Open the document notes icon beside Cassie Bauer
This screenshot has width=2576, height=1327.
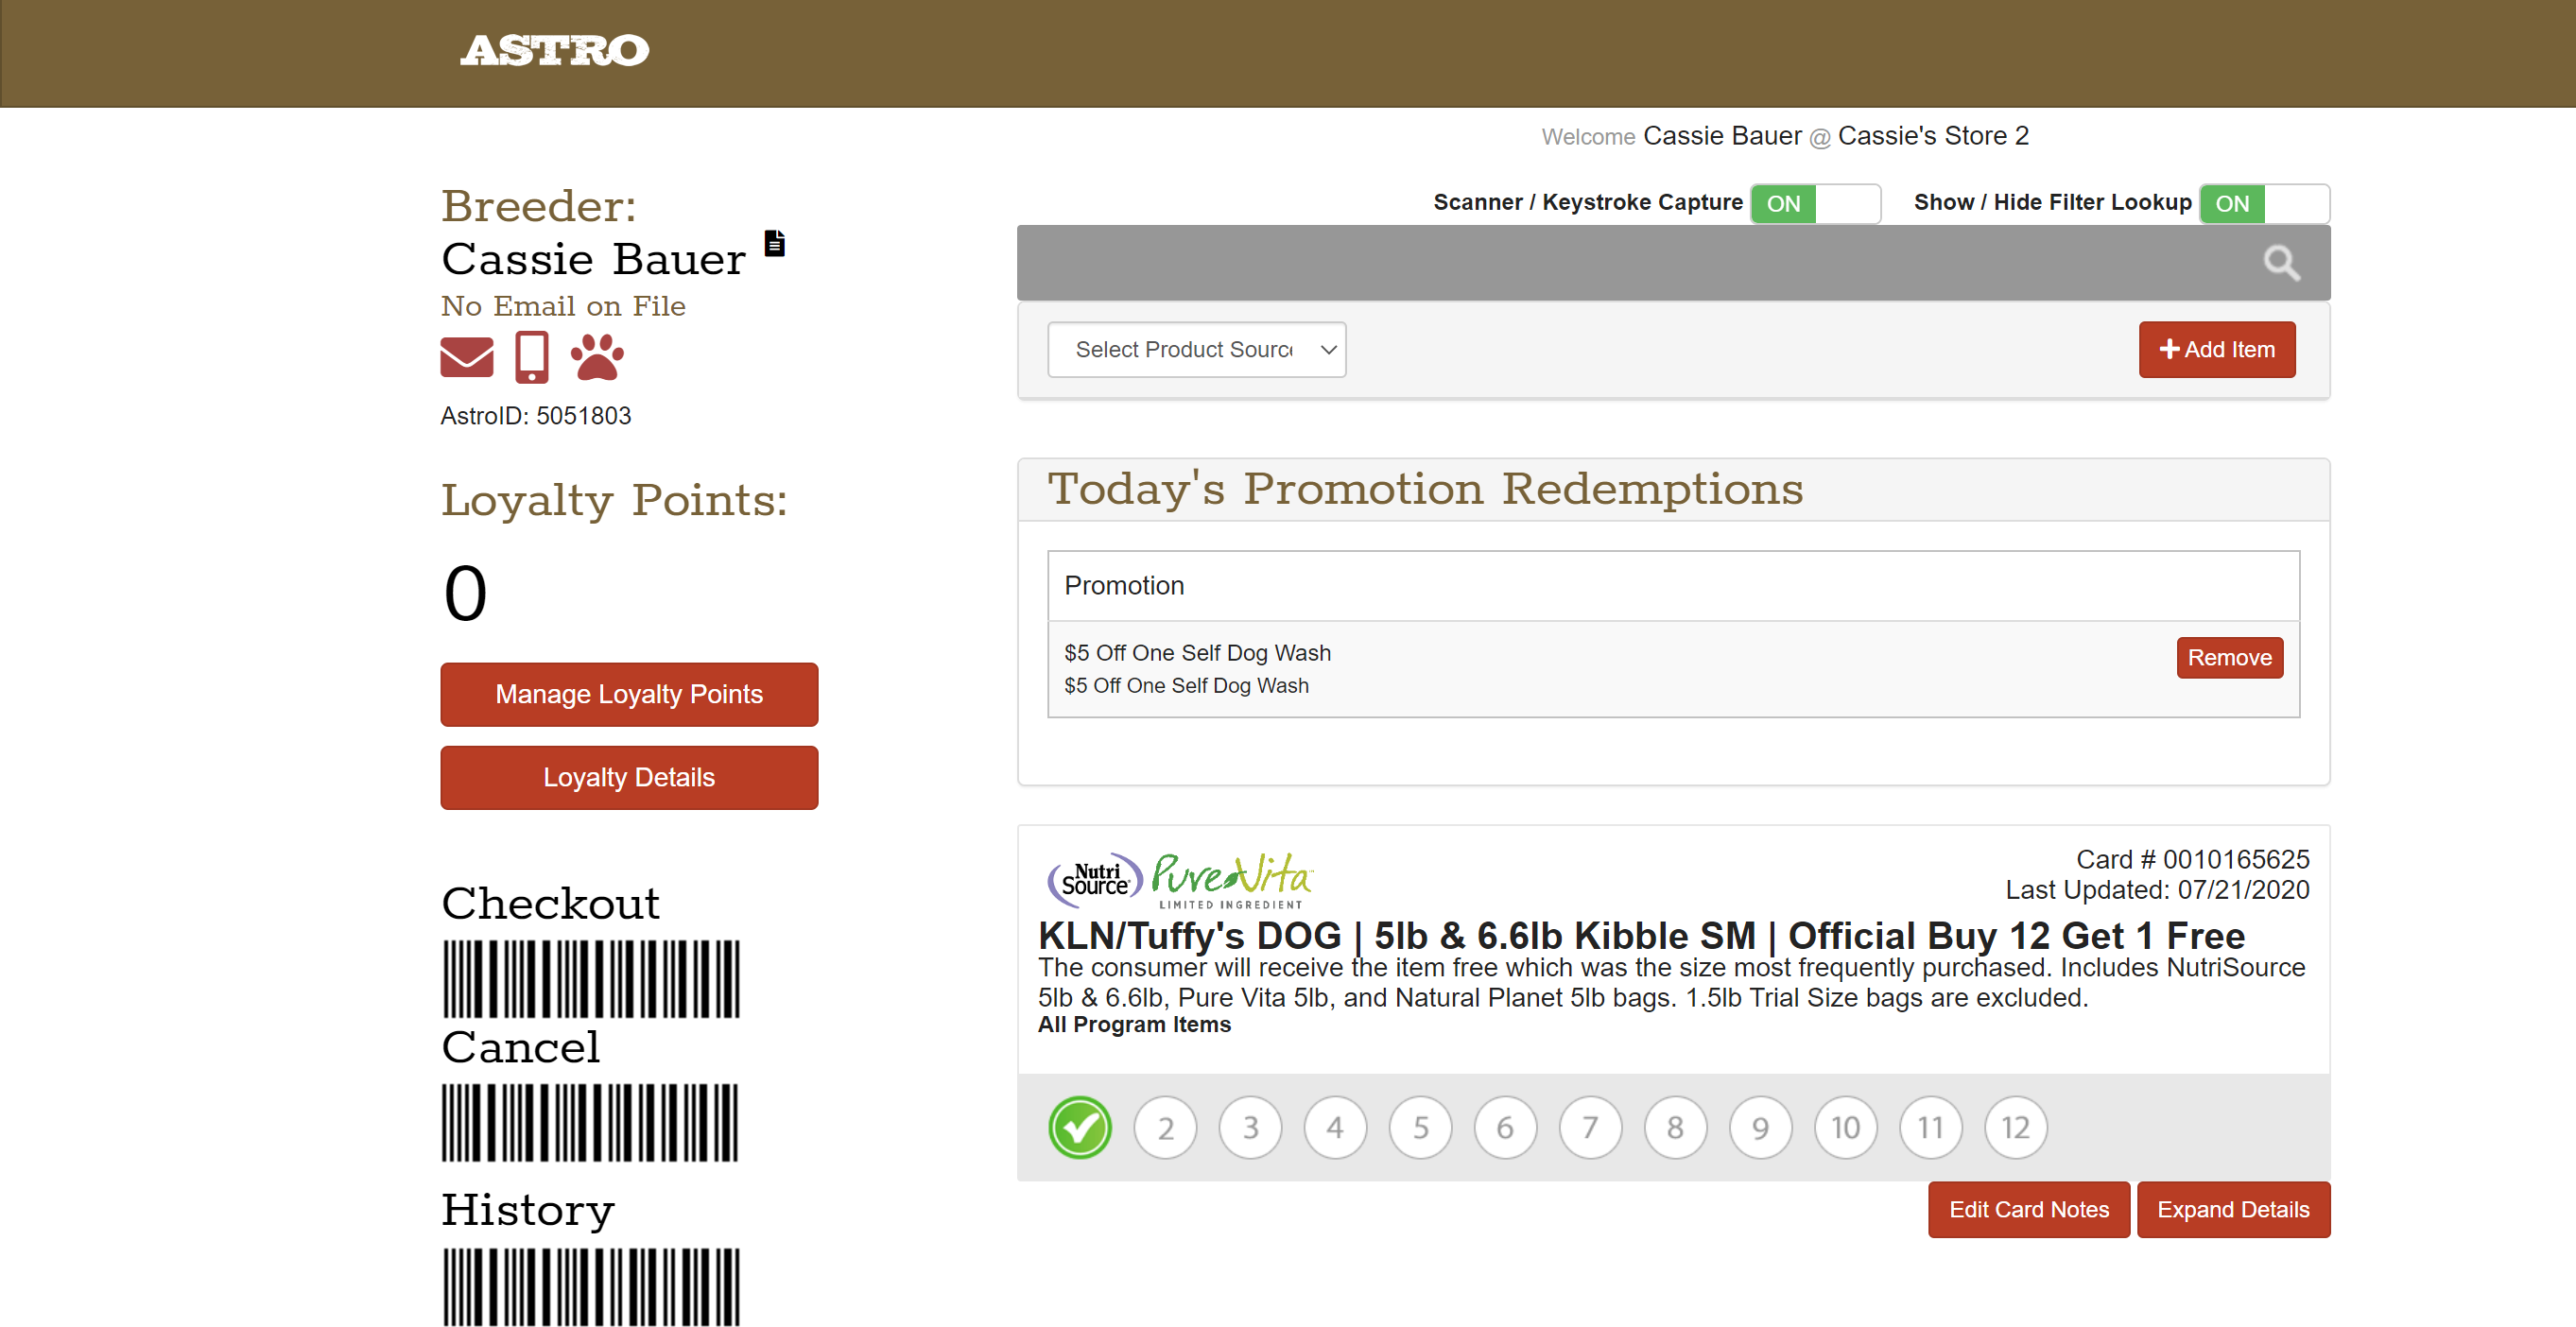click(x=774, y=243)
